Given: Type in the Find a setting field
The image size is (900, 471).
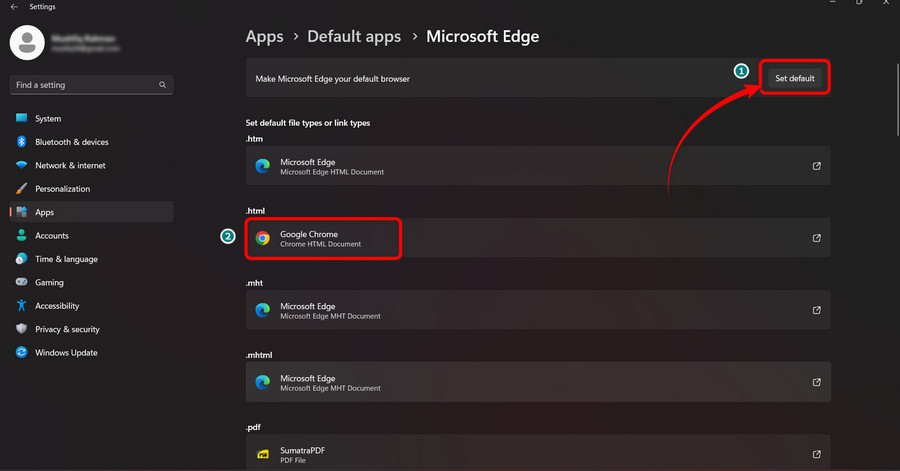Looking at the screenshot, I should point(91,85).
